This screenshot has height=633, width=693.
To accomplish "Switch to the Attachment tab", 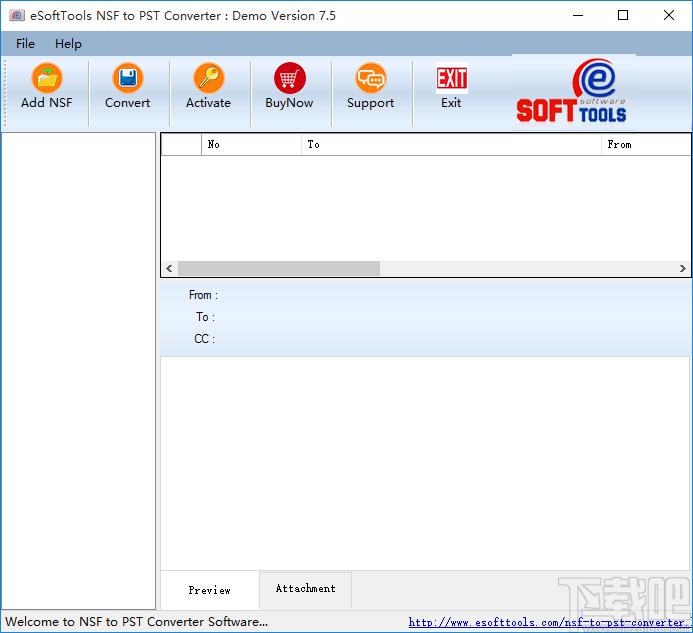I will click(x=305, y=588).
